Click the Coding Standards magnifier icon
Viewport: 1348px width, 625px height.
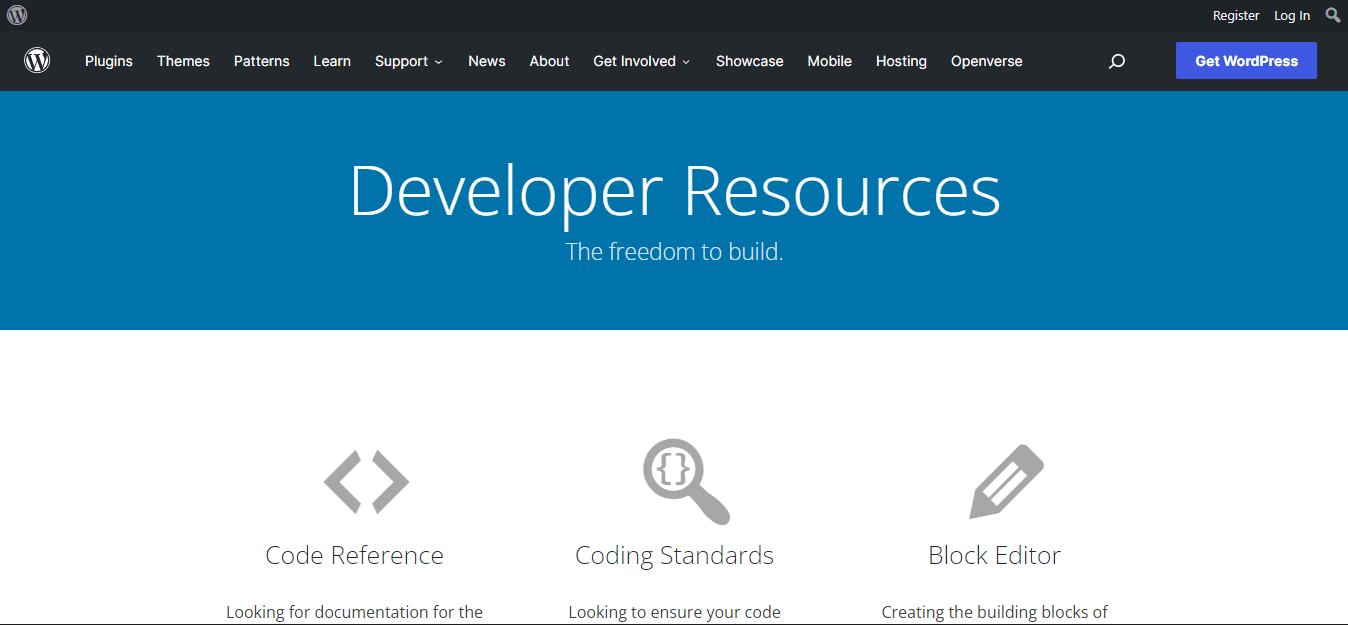[x=686, y=481]
